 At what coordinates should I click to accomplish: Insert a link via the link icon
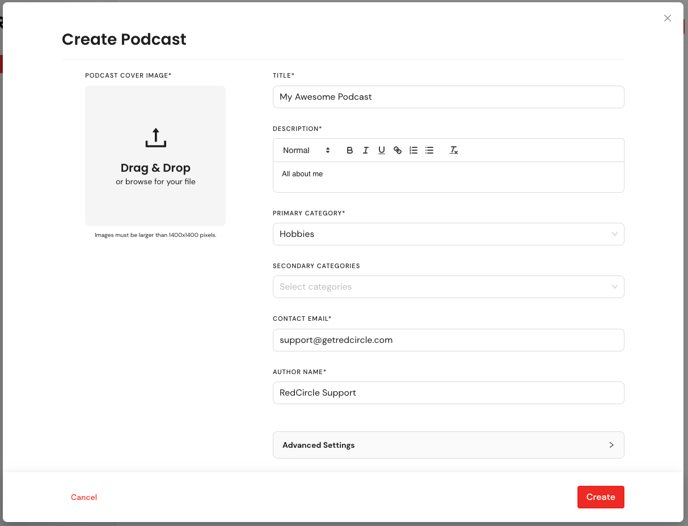(x=398, y=150)
